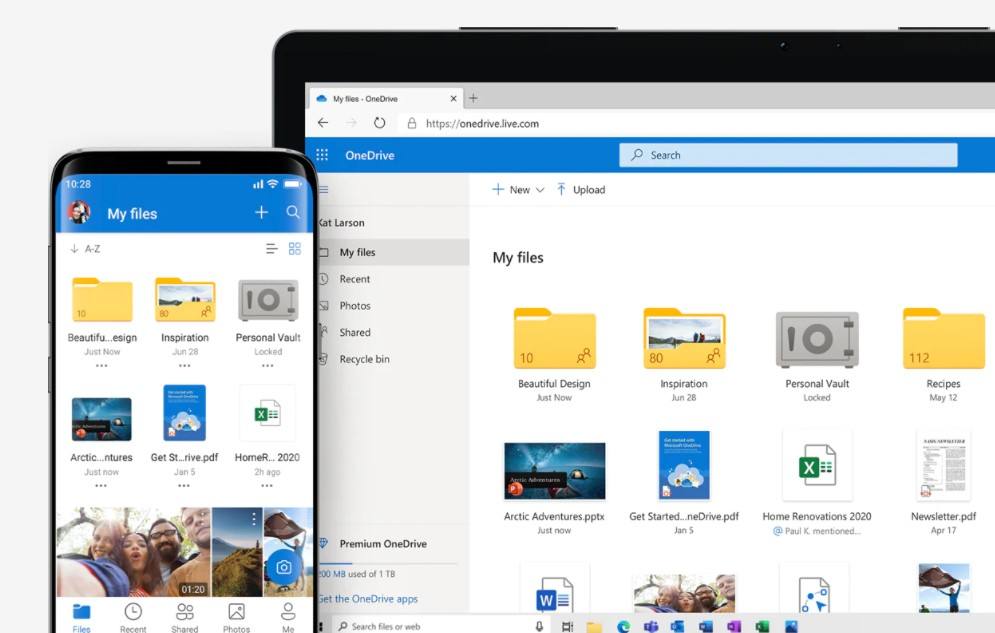Open more options under HomeR... 2020 on phone
The image size is (995, 633).
tap(267, 486)
